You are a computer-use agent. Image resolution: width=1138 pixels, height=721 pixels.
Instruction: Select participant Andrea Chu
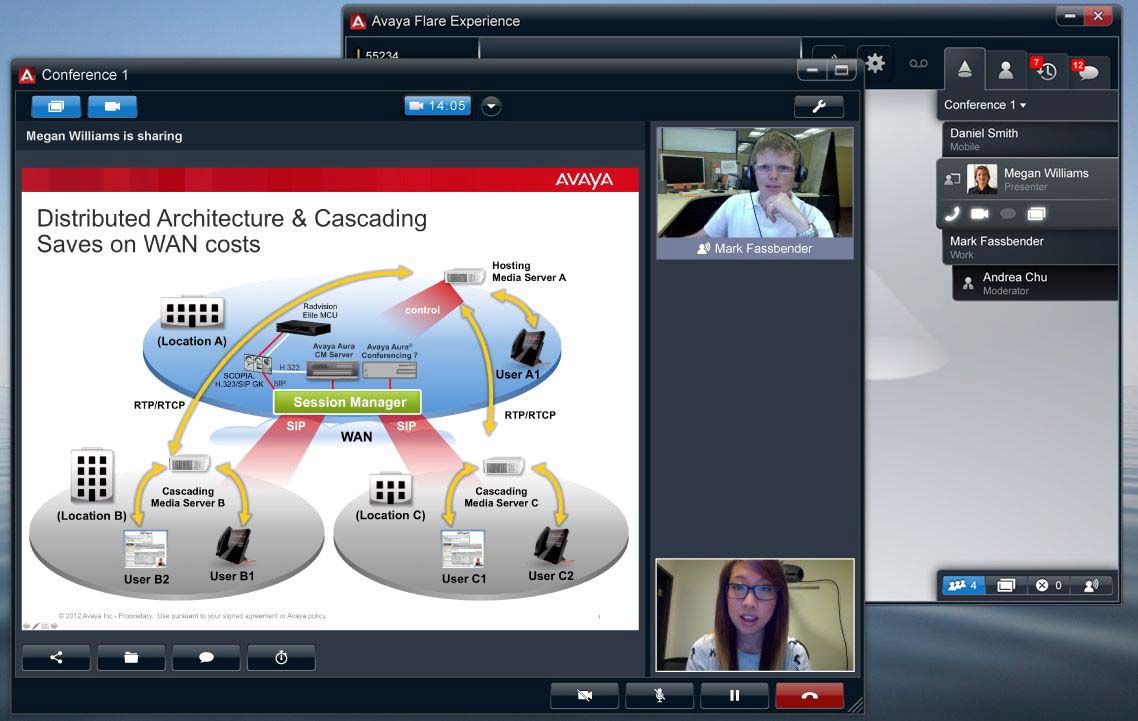(1035, 283)
